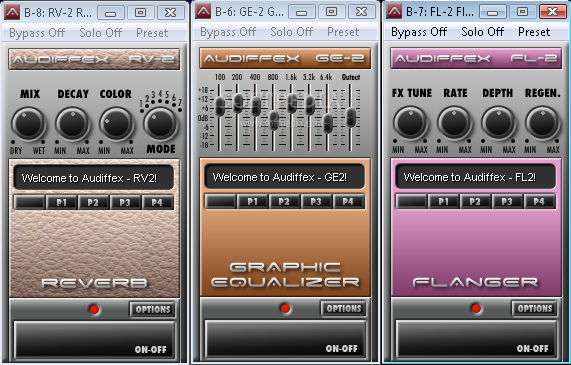The height and width of the screenshot is (365, 571).
Task: Select preset P2 on the RV-2 reverb
Action: [93, 202]
